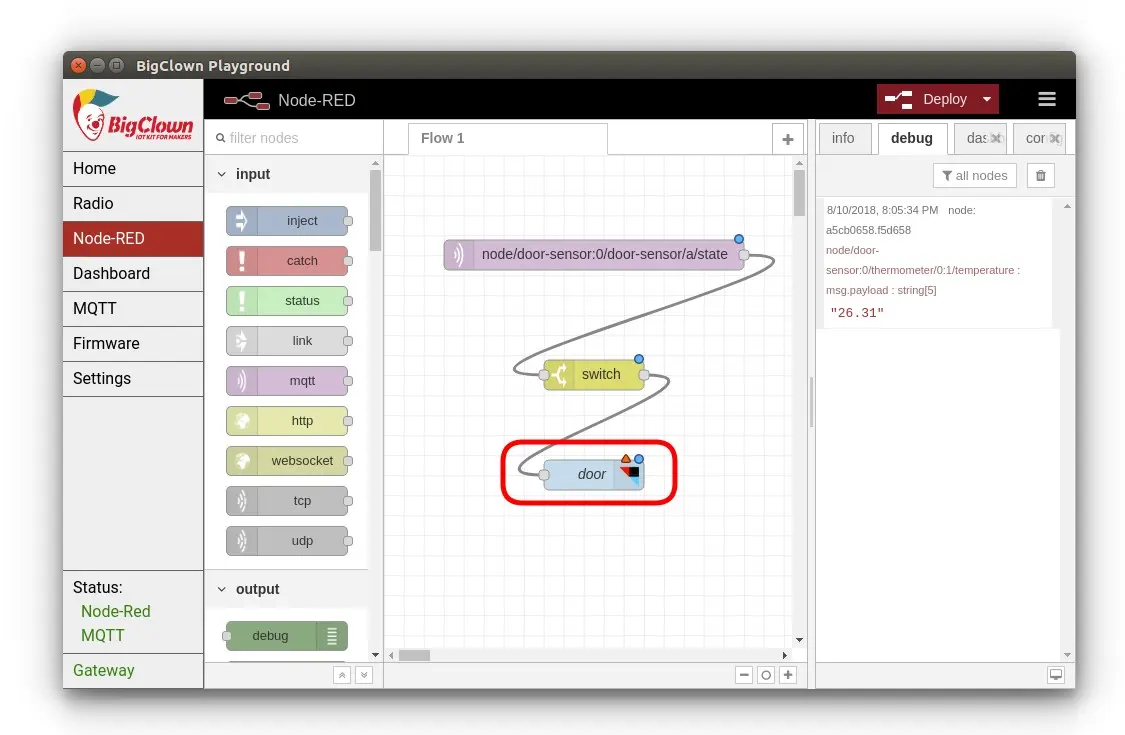
Task: Select the tcp node in palette
Action: pyautogui.click(x=287, y=501)
